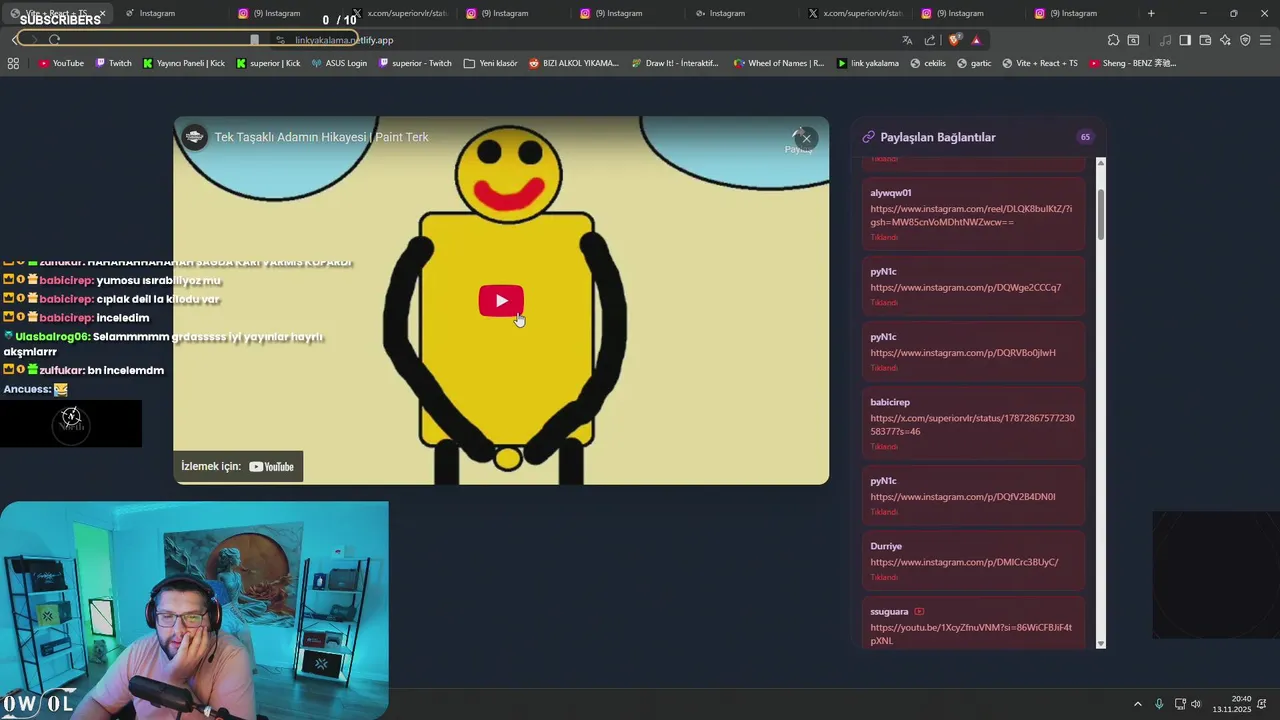This screenshot has height=720, width=1280.
Task: Open Durriye's Instagram link
Action: point(964,562)
